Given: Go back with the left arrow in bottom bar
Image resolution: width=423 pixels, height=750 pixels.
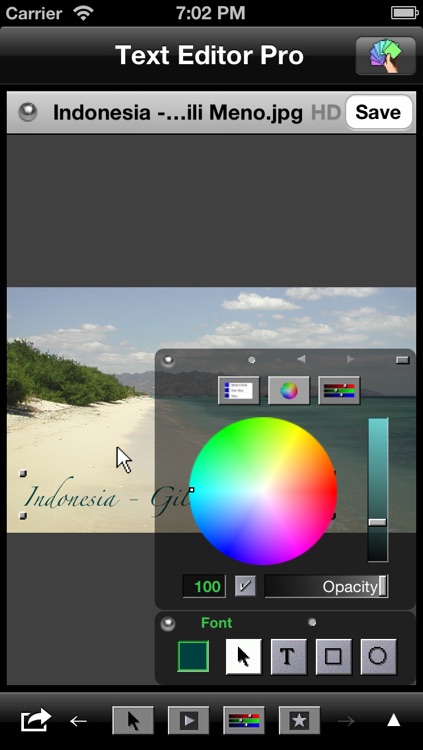Looking at the screenshot, I should point(78,721).
